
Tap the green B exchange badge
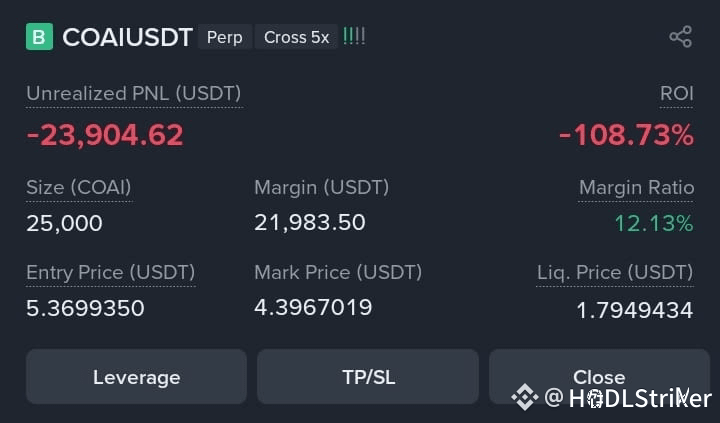(39, 36)
